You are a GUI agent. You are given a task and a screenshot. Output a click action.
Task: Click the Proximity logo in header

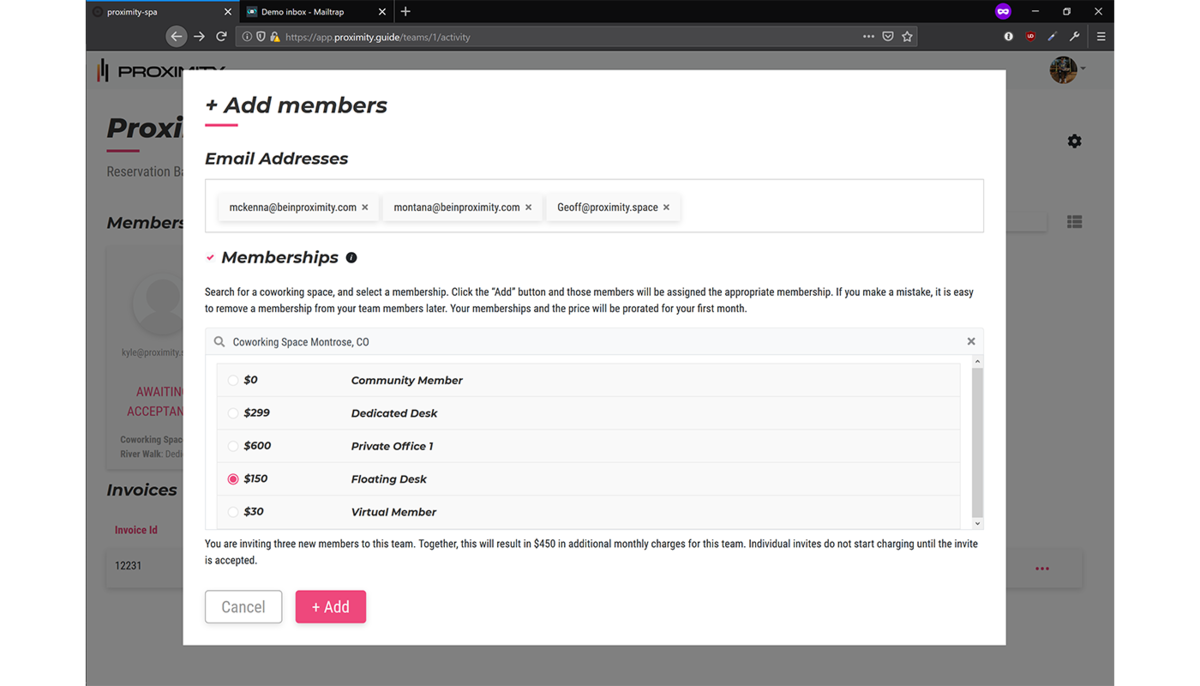pyautogui.click(x=160, y=70)
